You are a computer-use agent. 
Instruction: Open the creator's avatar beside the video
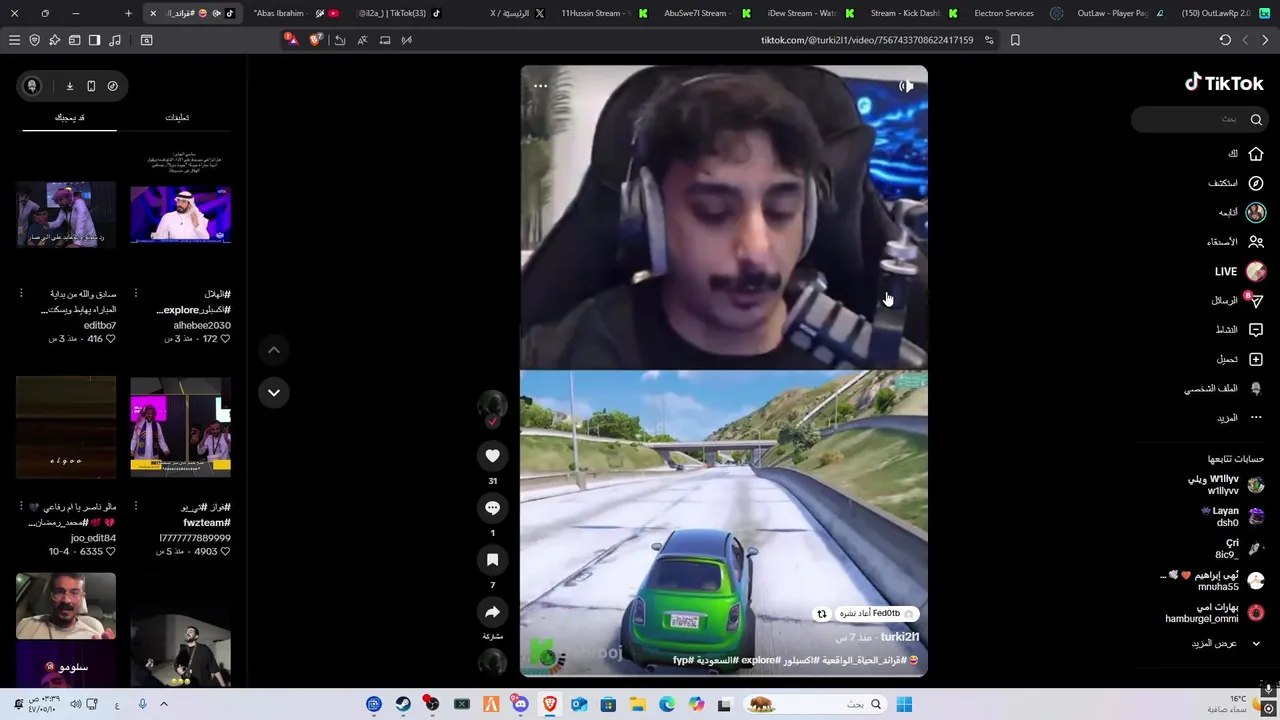coord(492,405)
